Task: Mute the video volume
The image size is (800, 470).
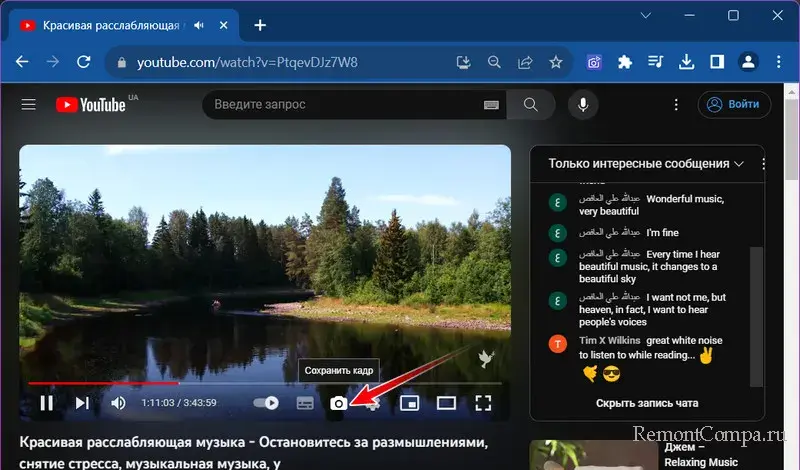Action: (118, 403)
